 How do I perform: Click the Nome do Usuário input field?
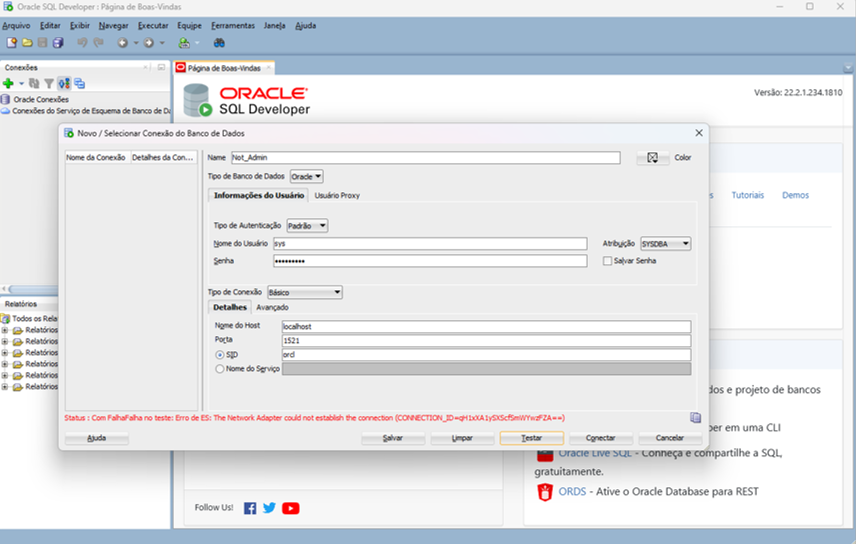[430, 244]
